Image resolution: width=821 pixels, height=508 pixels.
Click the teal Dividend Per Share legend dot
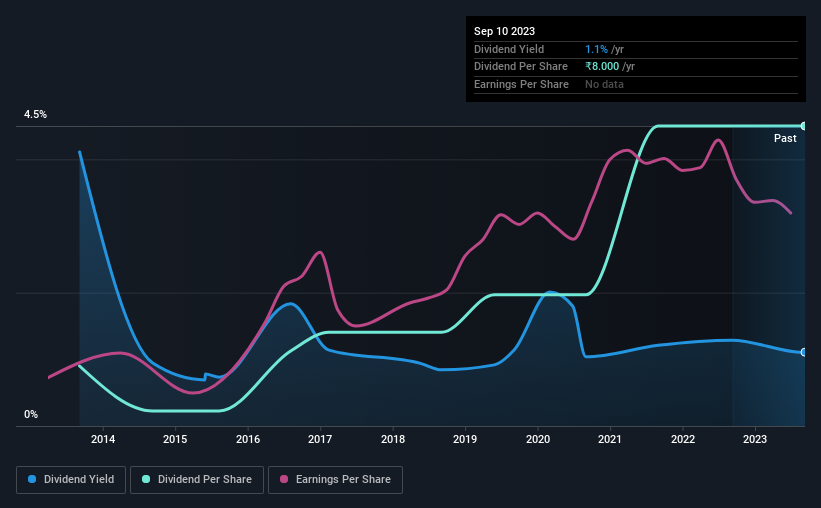click(146, 479)
